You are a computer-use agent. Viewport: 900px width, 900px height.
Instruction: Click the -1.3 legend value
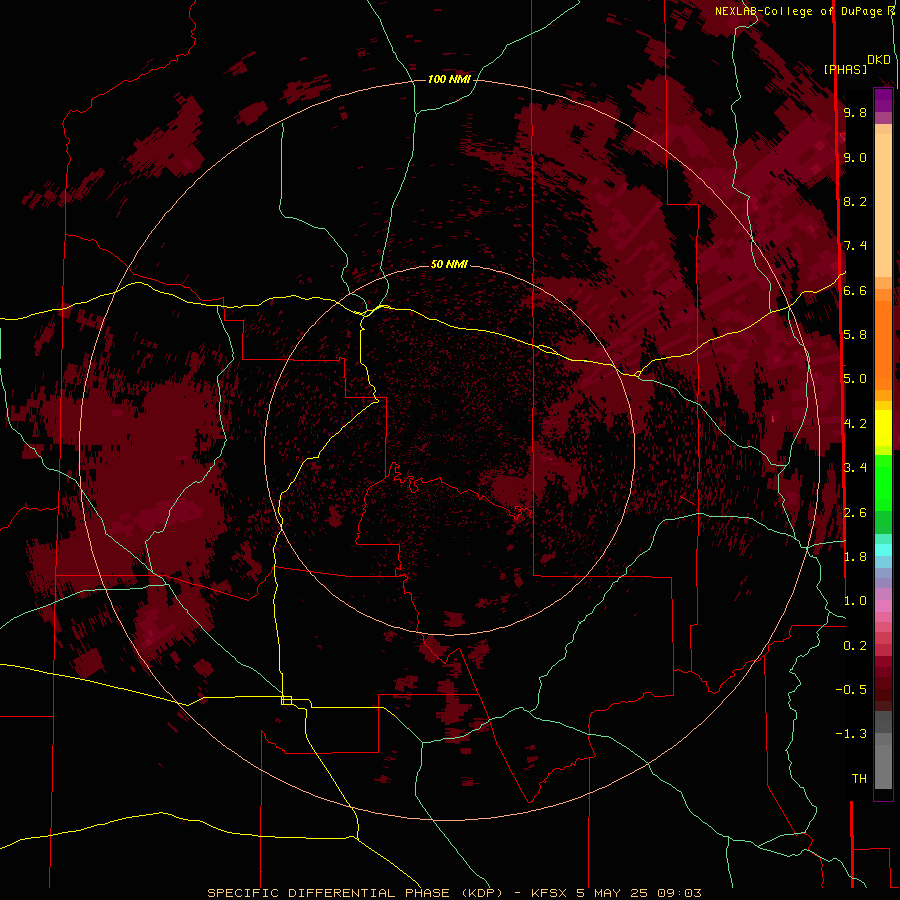[x=851, y=734]
